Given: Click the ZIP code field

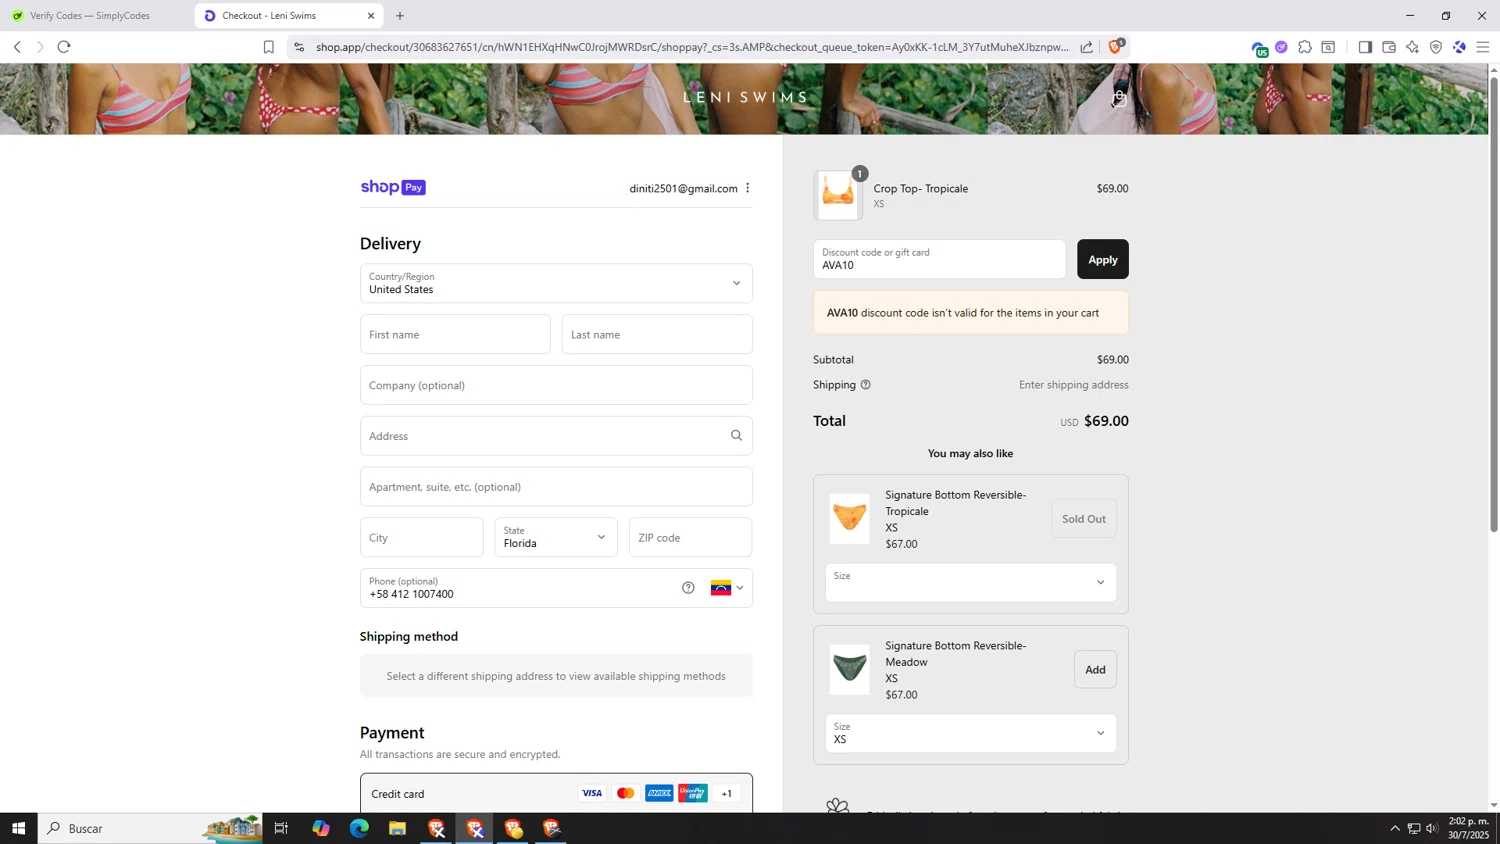Looking at the screenshot, I should tap(690, 537).
